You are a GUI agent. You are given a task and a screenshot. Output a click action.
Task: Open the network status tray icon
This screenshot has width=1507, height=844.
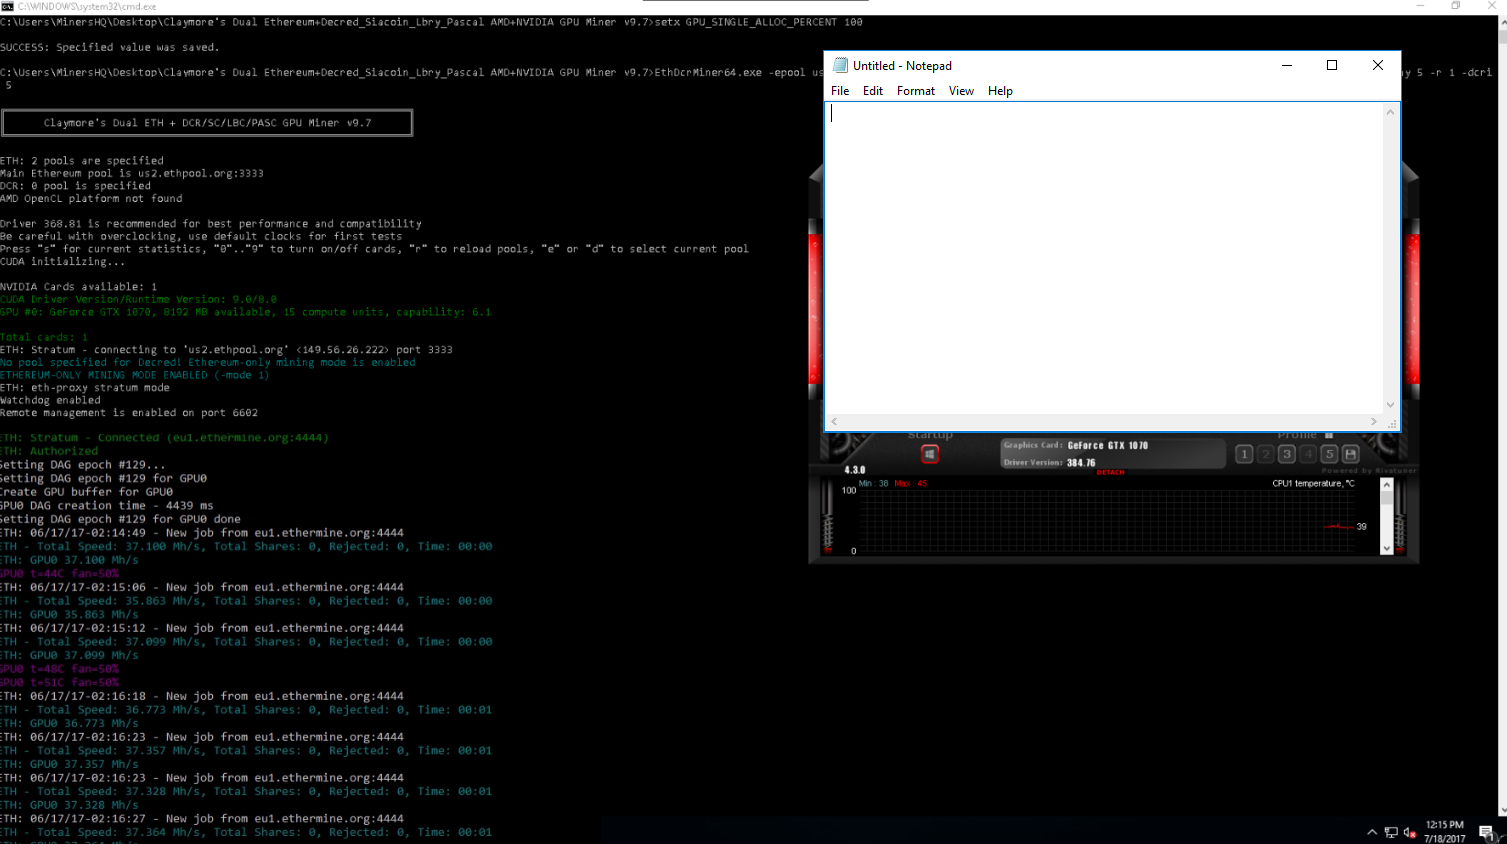[1391, 832]
